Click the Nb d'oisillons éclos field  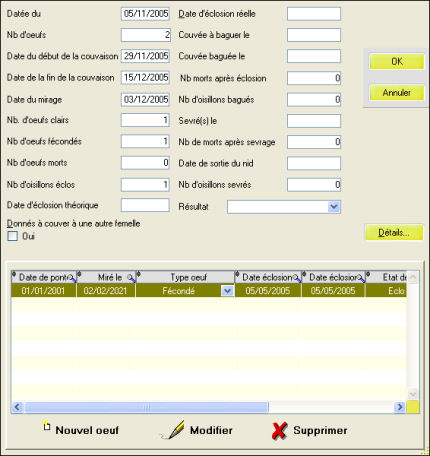145,185
